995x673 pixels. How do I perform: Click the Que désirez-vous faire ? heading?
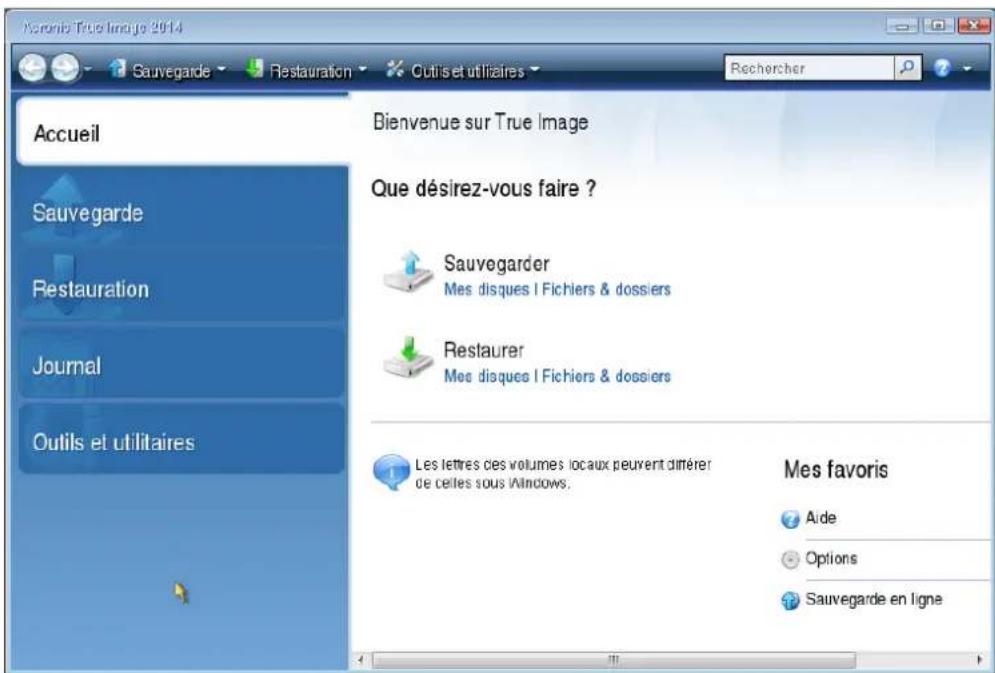point(483,188)
